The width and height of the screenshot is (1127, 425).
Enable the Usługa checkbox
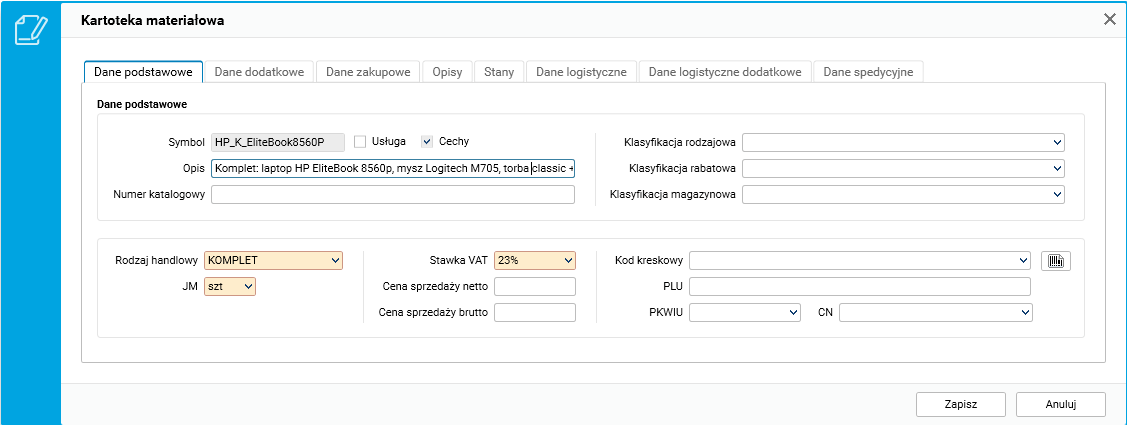point(361,142)
